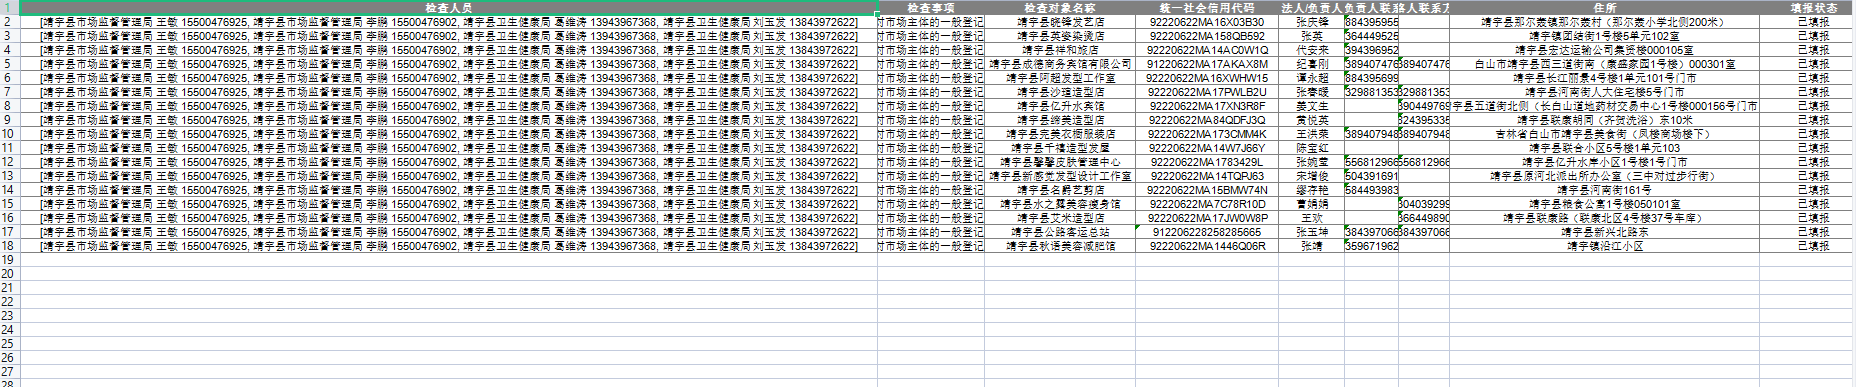Screen dimensions: 1856x387
Task: Select the cell containing 靖宇县祥和旅店
Action: click(x=1060, y=49)
